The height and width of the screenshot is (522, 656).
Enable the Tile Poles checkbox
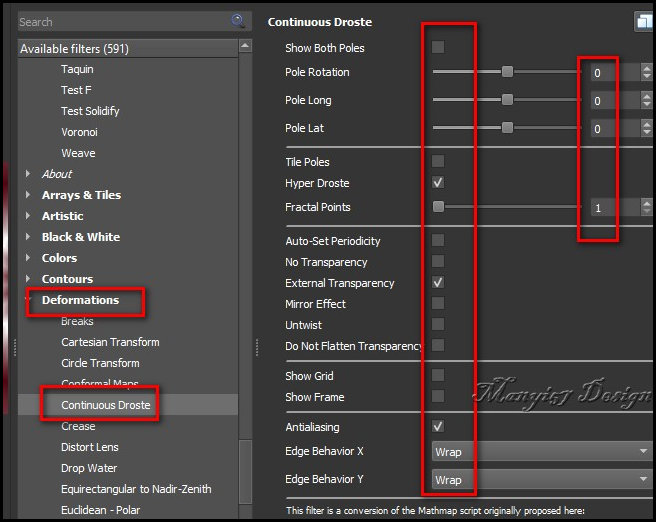tap(438, 161)
